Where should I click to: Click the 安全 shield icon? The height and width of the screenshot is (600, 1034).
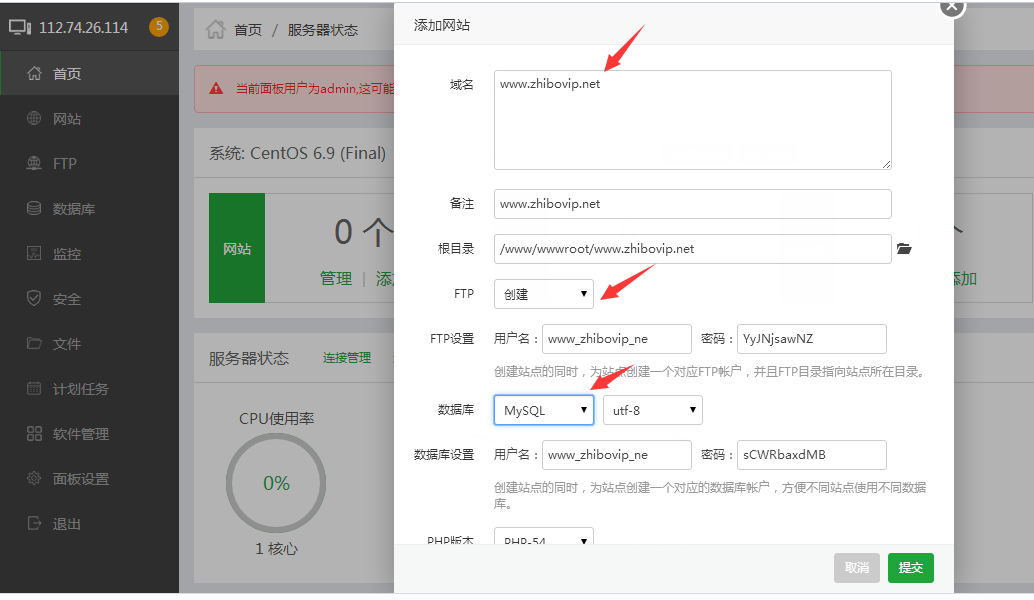34,299
